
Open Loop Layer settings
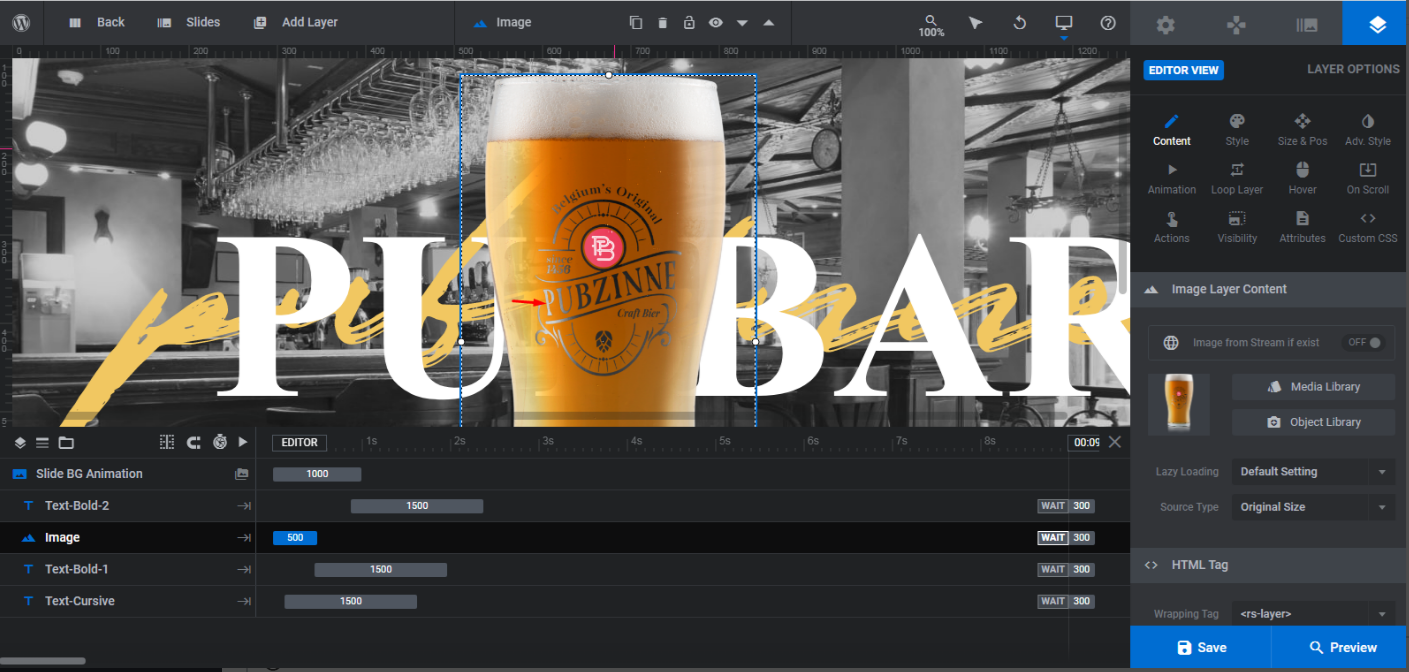click(1237, 179)
